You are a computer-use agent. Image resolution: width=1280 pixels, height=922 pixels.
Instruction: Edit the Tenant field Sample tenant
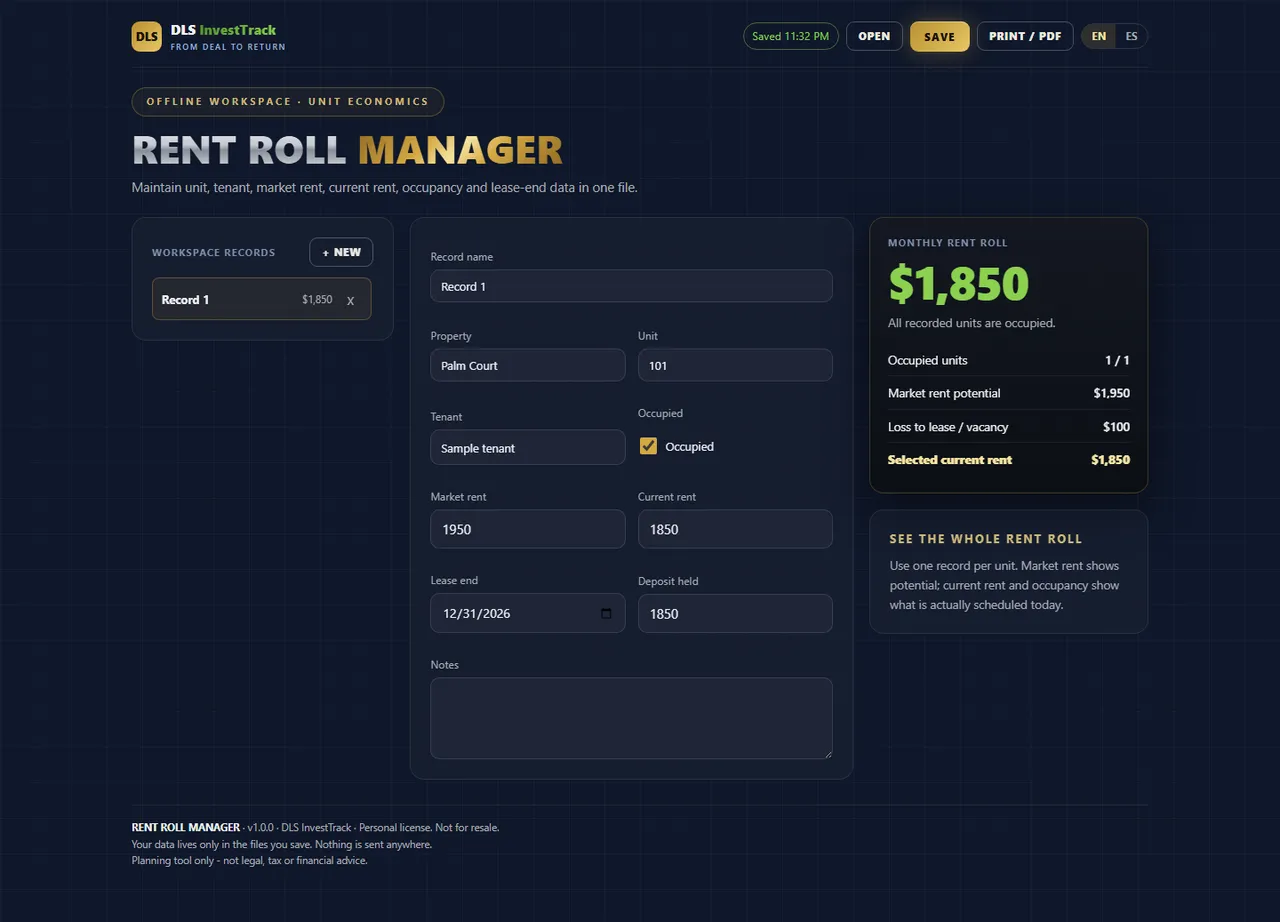click(x=528, y=448)
